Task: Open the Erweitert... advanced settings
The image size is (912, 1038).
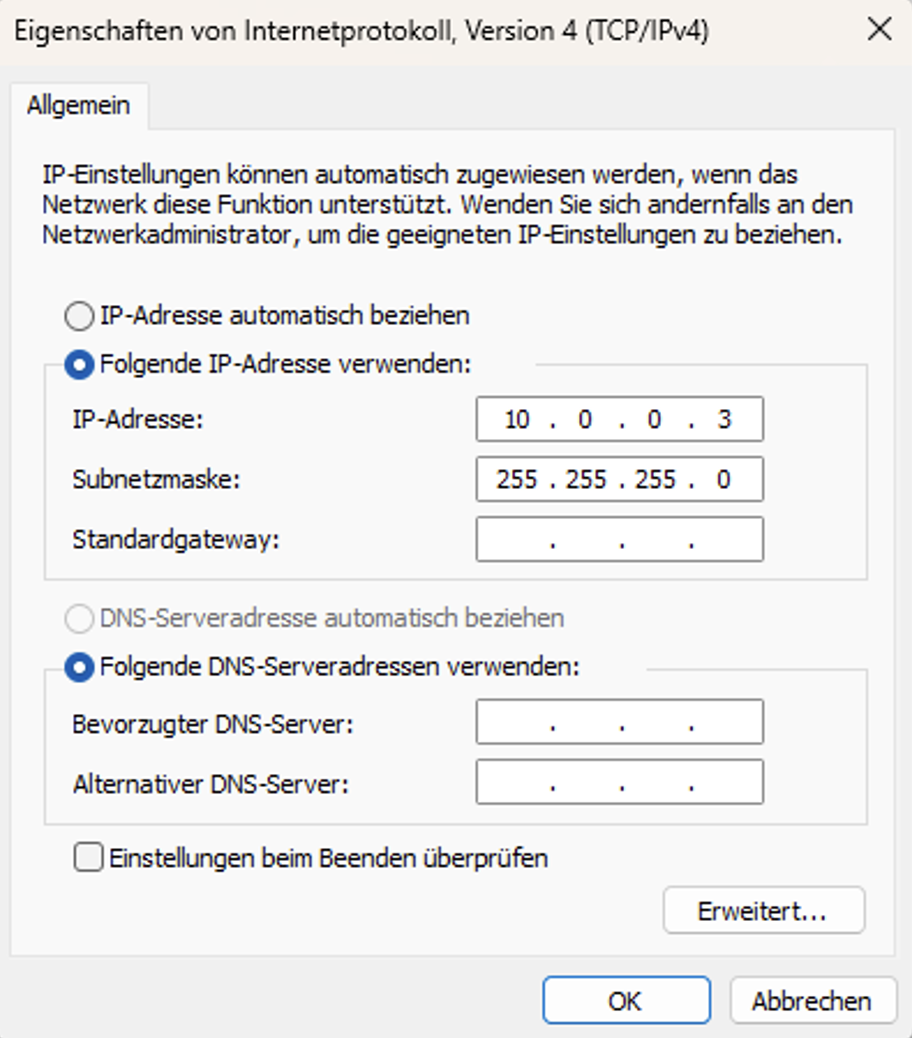Action: 764,909
